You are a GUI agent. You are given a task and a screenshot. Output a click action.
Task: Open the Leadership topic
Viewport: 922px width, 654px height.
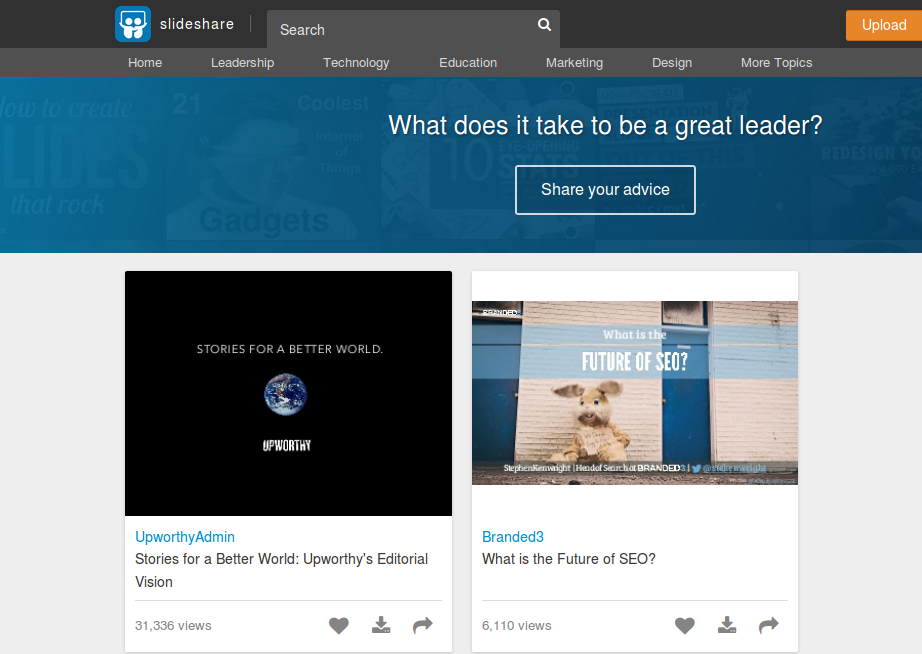[x=242, y=63]
